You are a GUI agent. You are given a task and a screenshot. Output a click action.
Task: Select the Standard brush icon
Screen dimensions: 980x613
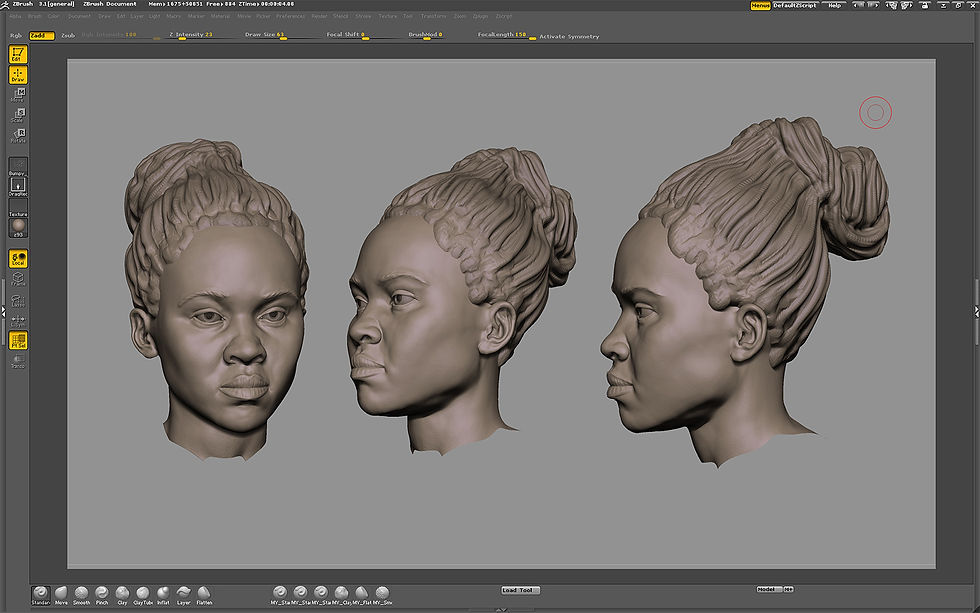tap(40, 593)
